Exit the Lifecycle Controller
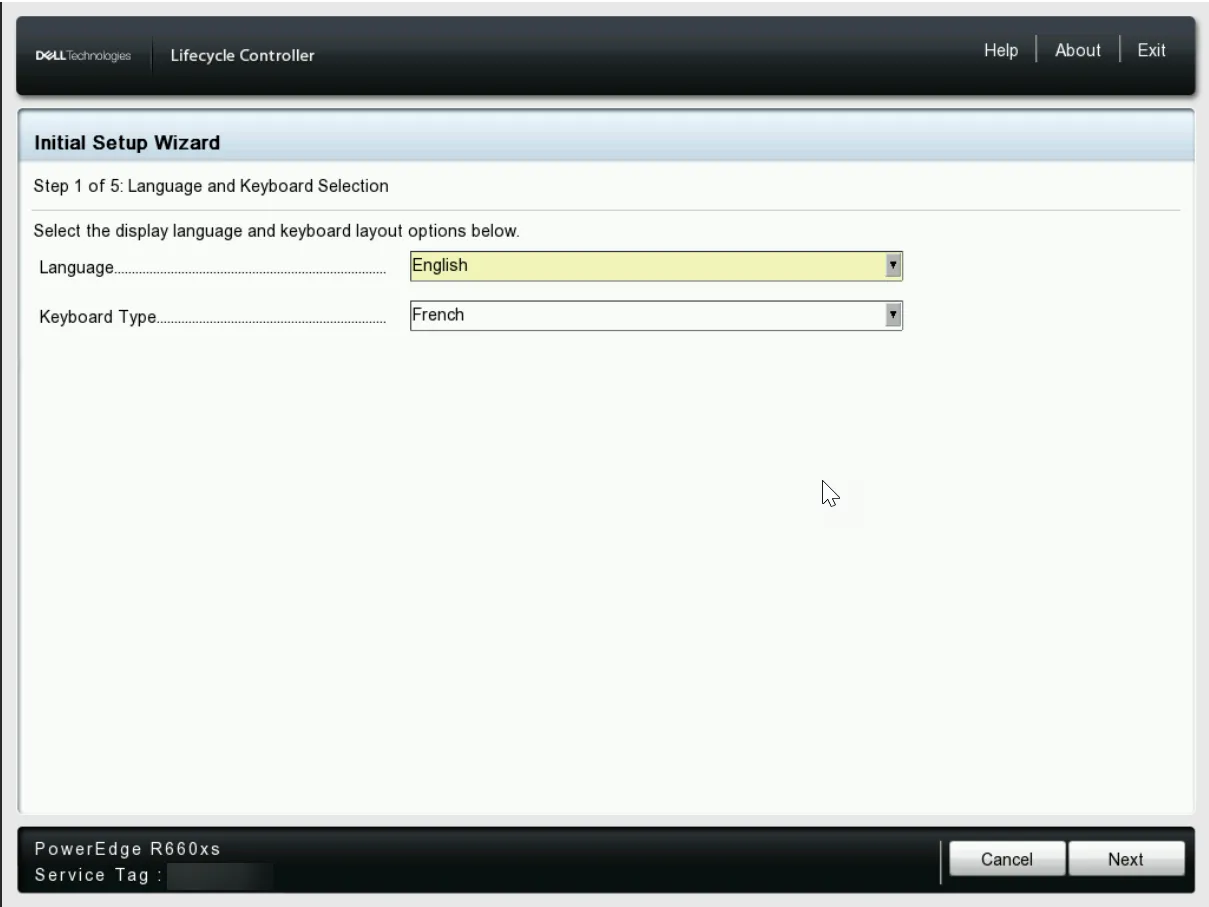 coord(1151,51)
